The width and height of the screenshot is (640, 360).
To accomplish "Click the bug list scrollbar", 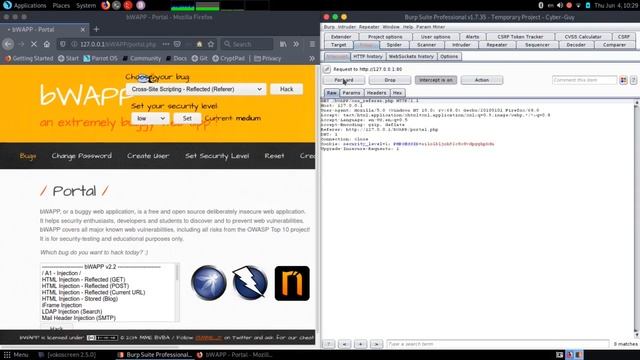I will click(177, 292).
